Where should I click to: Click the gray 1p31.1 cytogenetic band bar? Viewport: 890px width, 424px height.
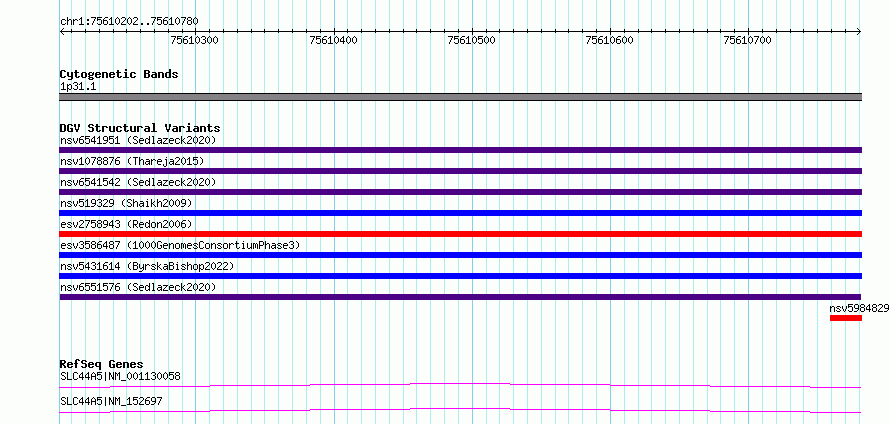coord(460,97)
